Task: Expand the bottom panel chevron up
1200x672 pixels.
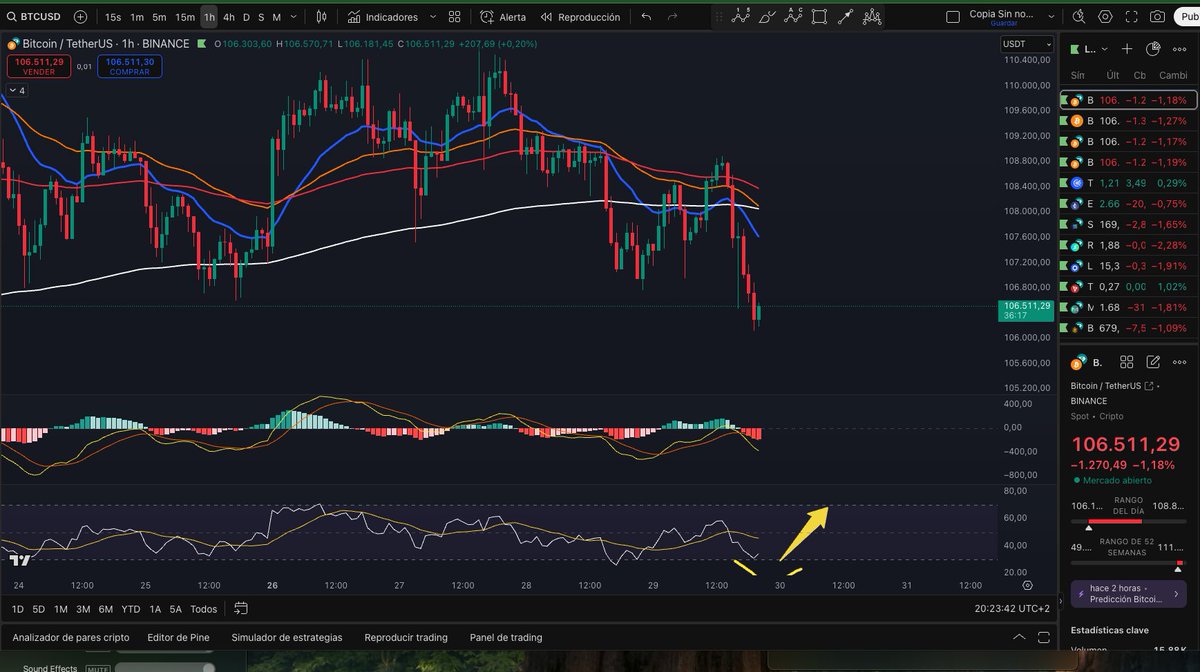Action: 1019,637
